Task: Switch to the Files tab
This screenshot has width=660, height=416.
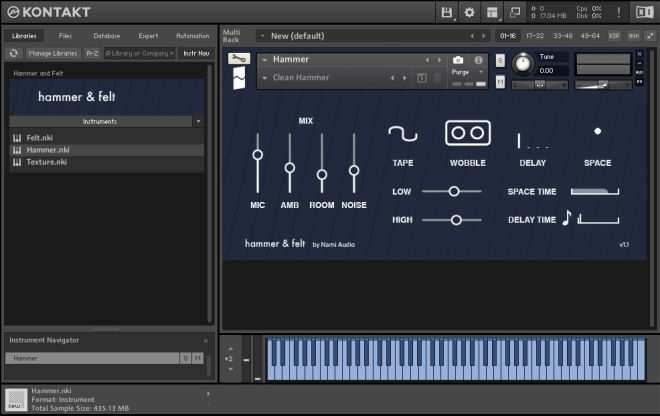Action: (x=65, y=36)
